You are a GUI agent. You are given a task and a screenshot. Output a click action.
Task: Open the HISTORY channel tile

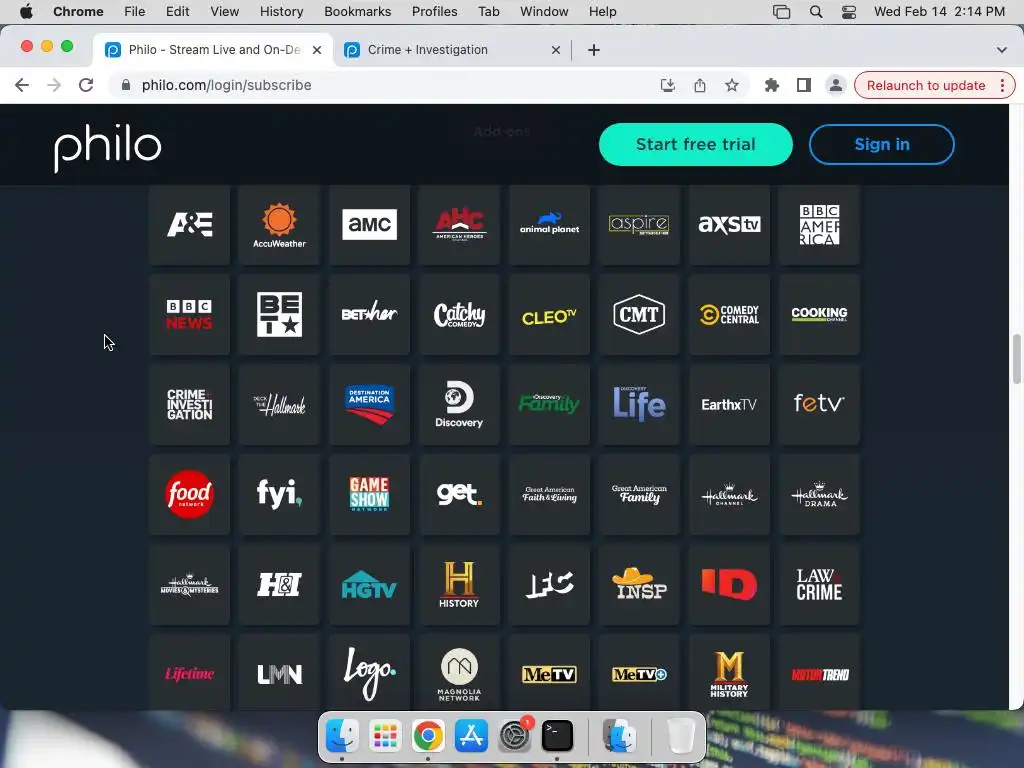tap(459, 584)
